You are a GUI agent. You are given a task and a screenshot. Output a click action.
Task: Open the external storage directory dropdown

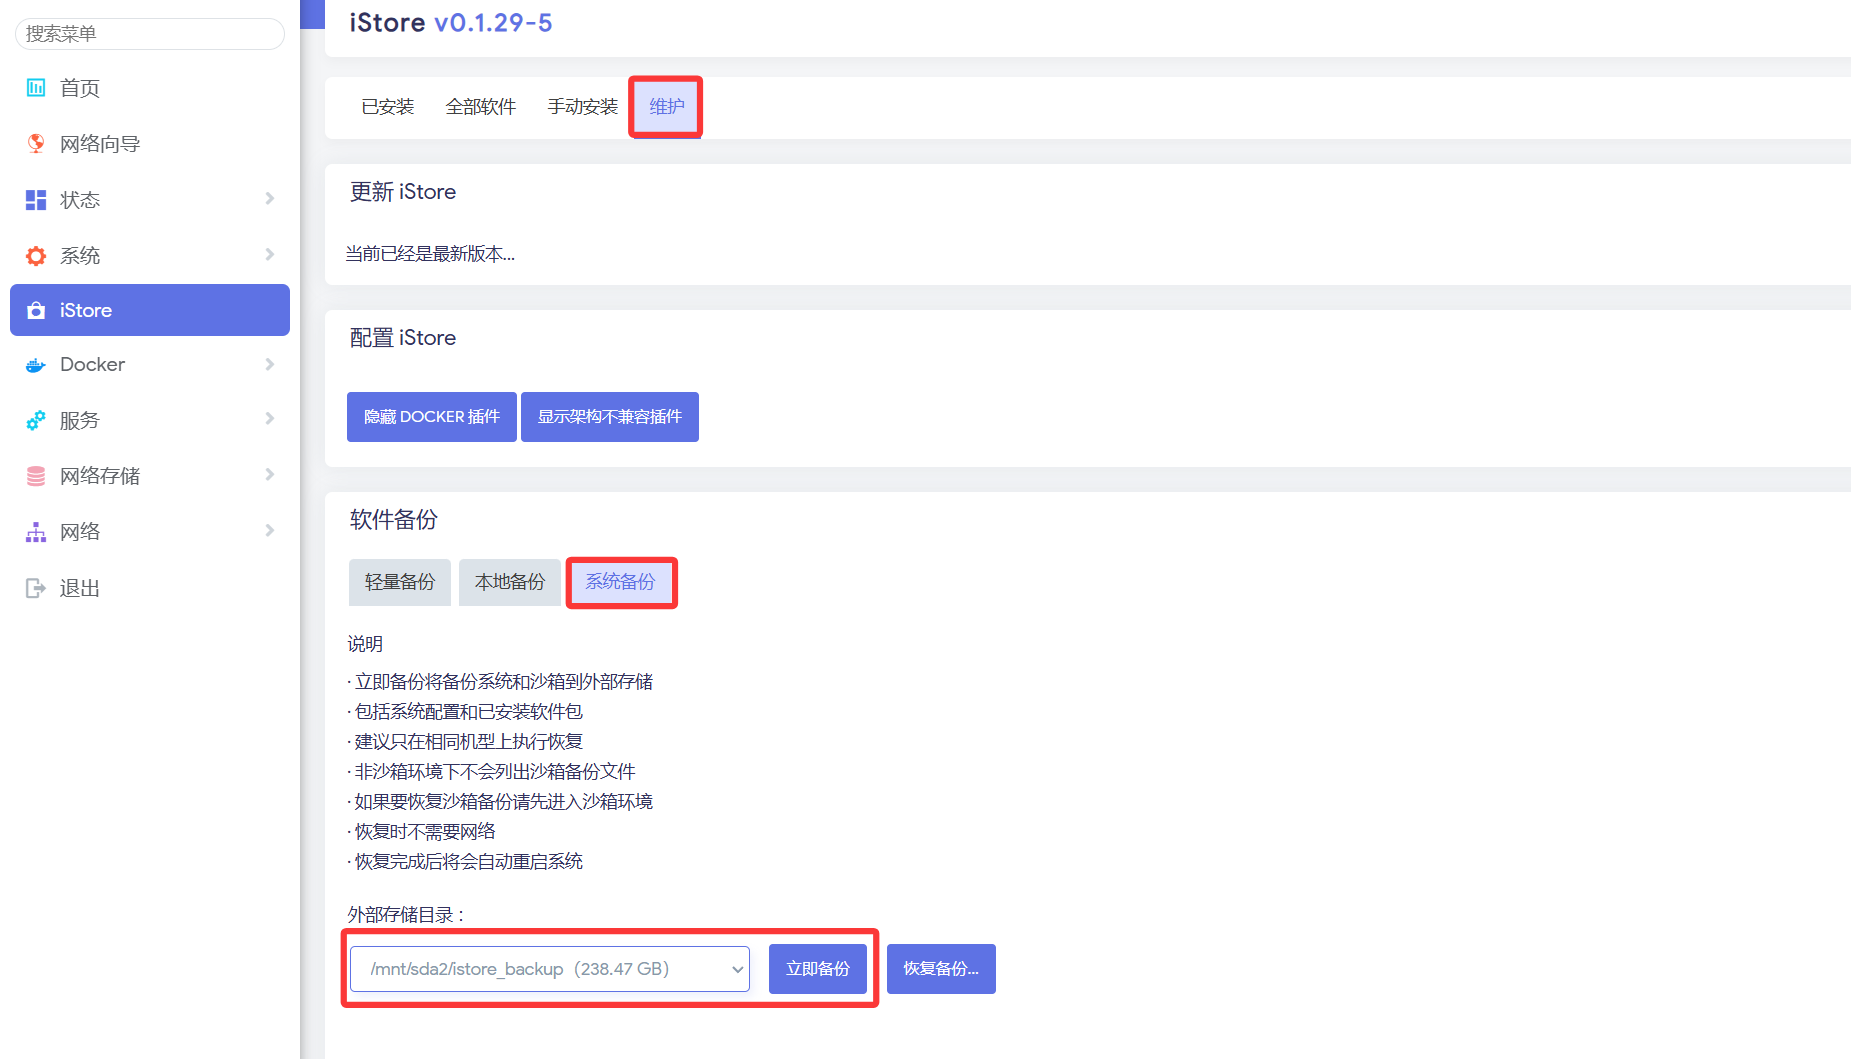550,969
